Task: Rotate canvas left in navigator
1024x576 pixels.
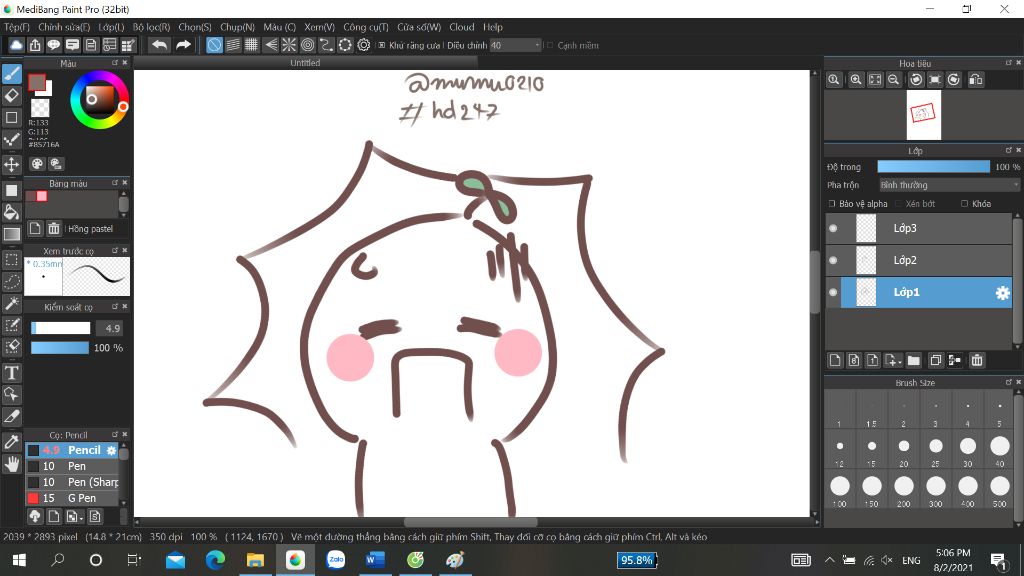Action: pyautogui.click(x=916, y=80)
